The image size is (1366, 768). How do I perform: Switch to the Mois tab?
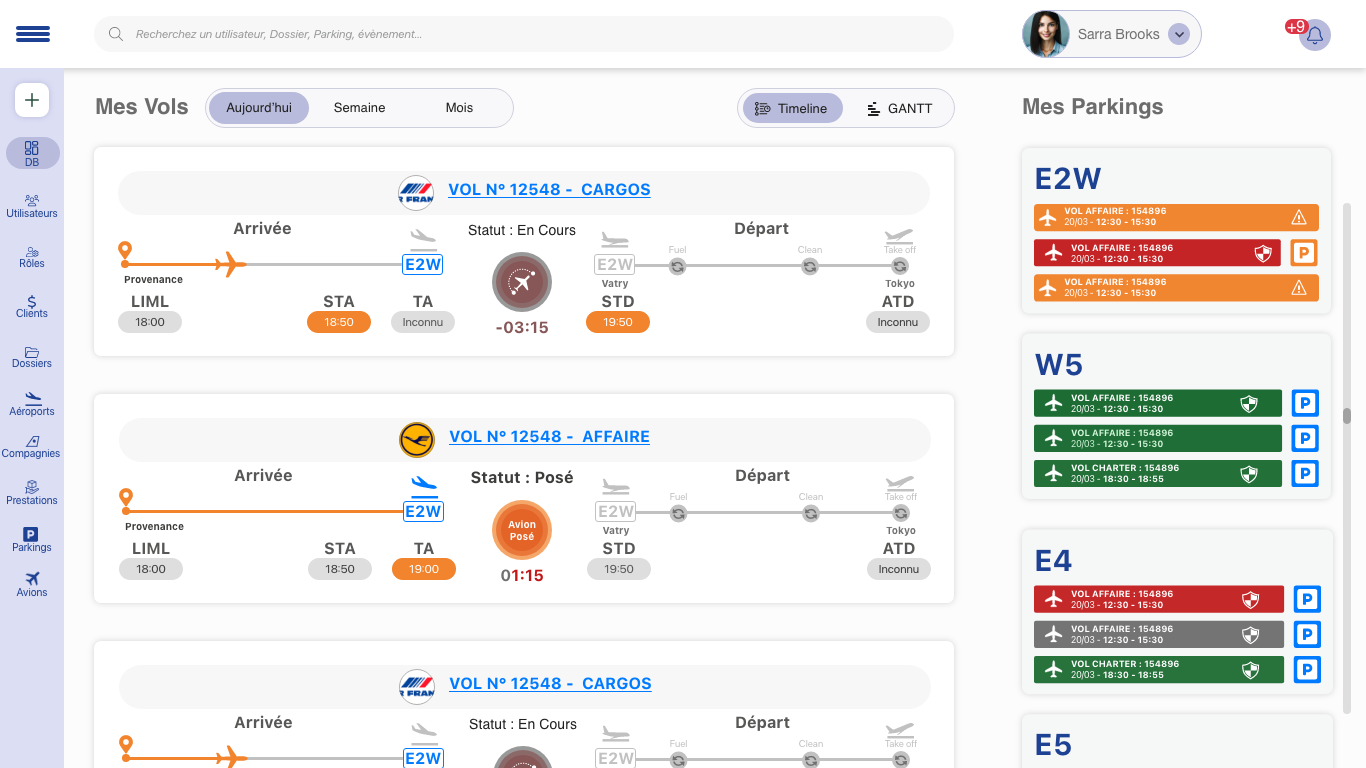click(x=459, y=108)
